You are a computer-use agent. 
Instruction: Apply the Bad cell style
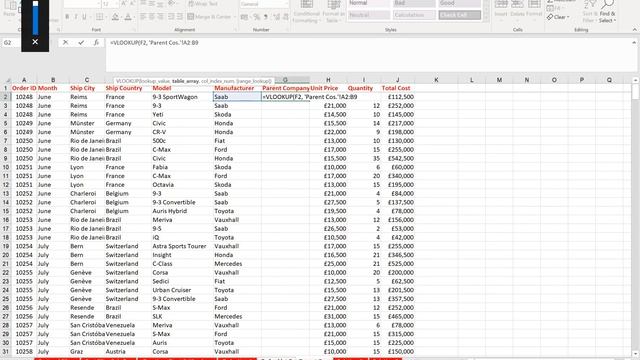414,4
